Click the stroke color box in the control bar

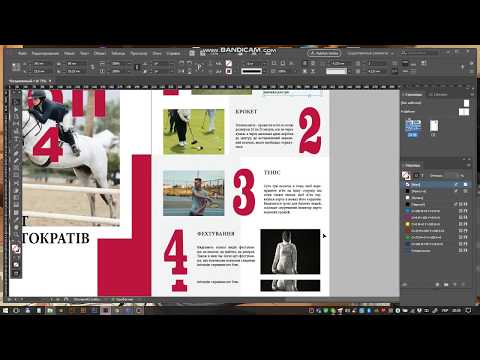[x=229, y=71]
